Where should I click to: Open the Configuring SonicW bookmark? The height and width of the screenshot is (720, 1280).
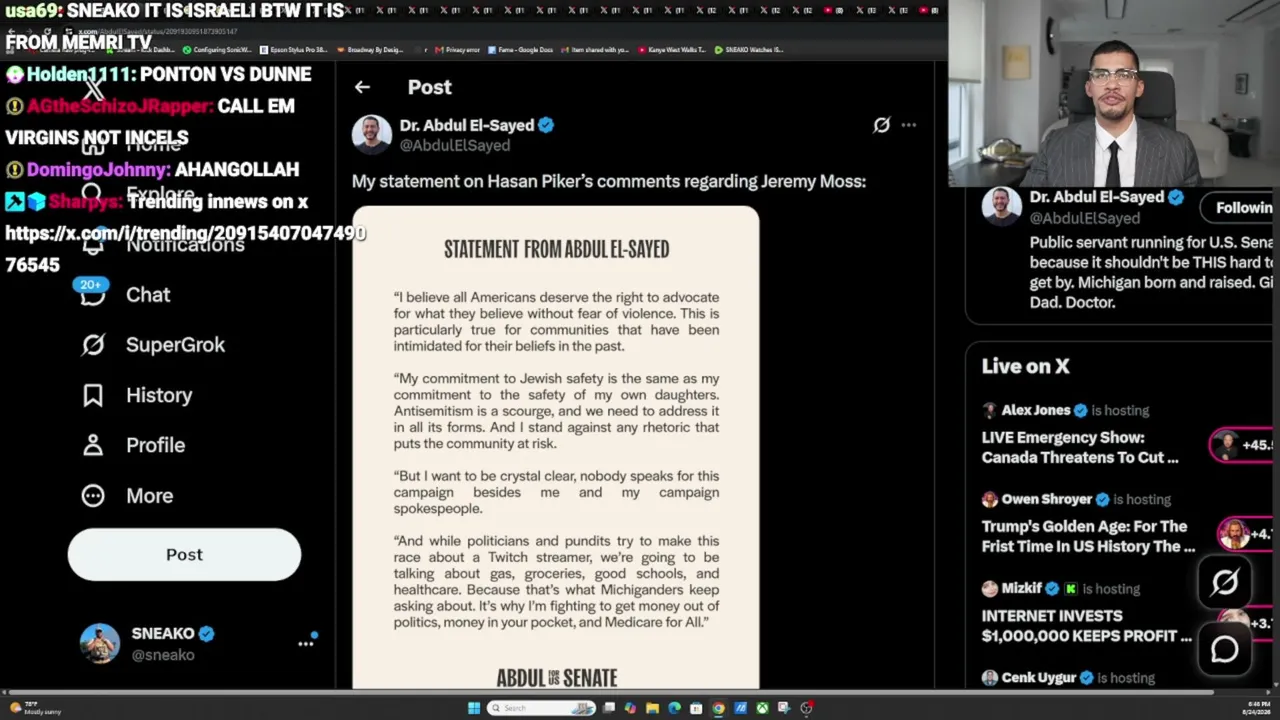(x=217, y=50)
